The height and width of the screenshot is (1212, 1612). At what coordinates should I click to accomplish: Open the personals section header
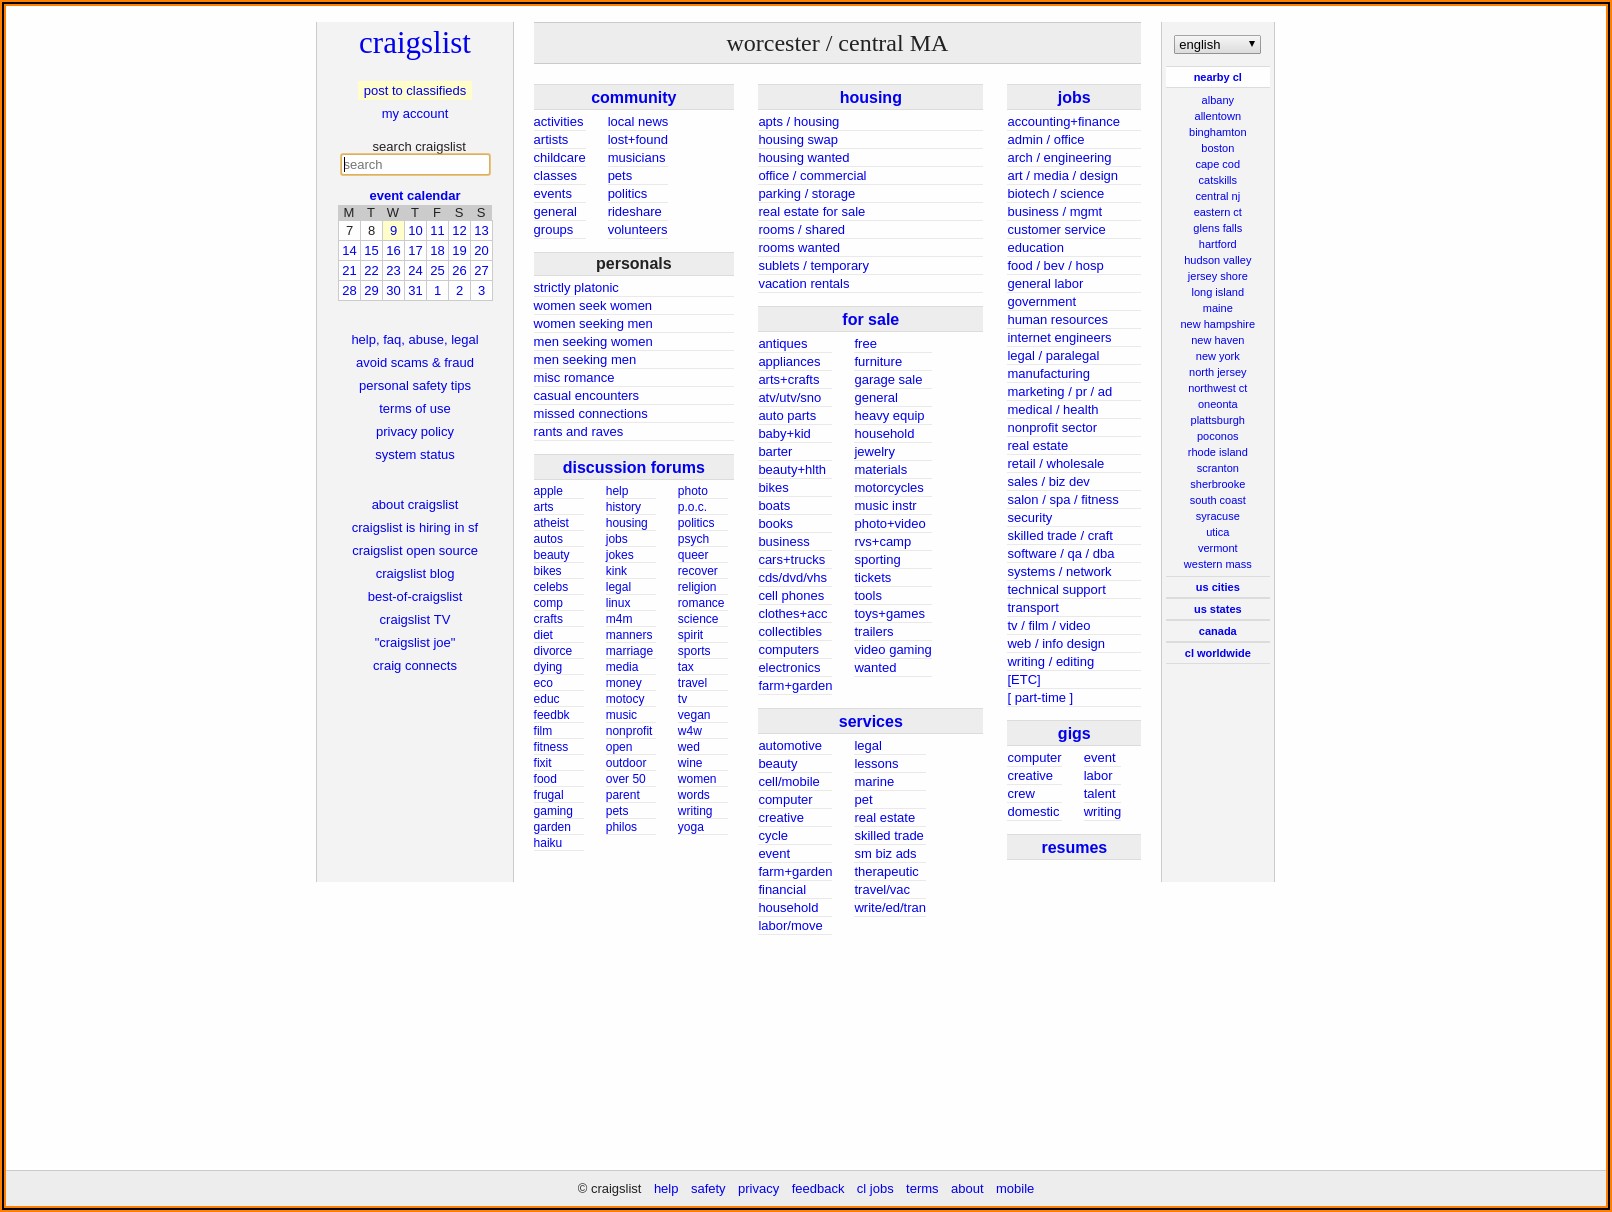[633, 263]
